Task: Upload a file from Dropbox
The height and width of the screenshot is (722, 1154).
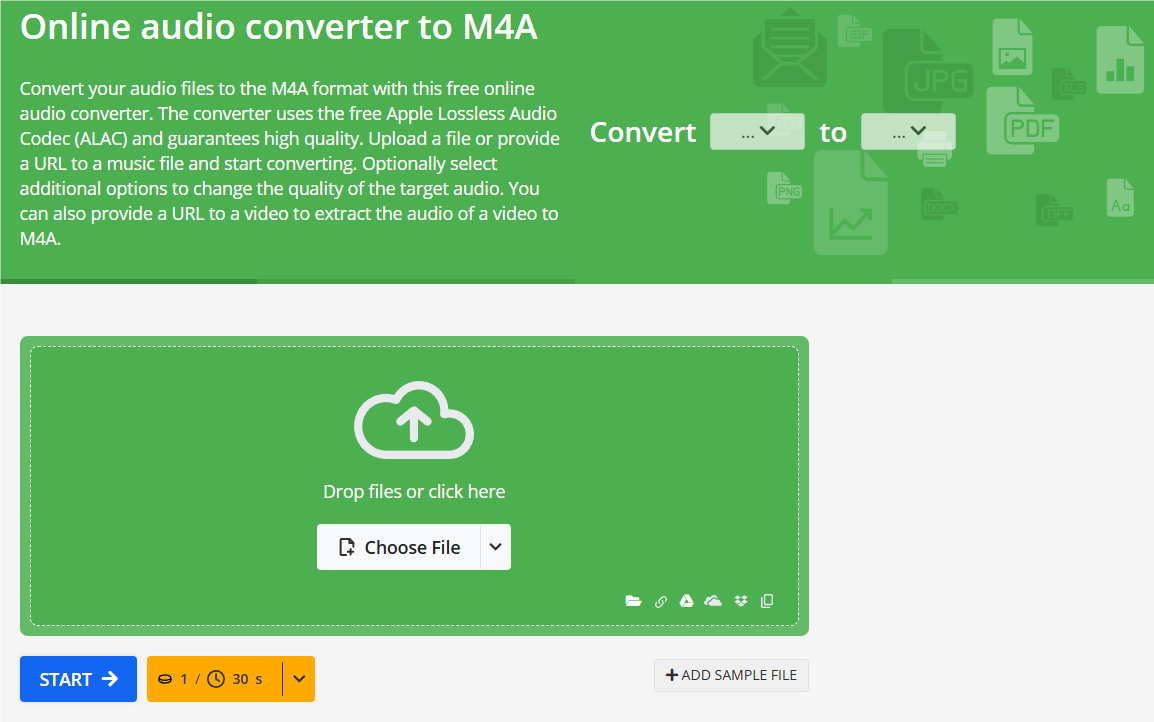Action: 740,600
